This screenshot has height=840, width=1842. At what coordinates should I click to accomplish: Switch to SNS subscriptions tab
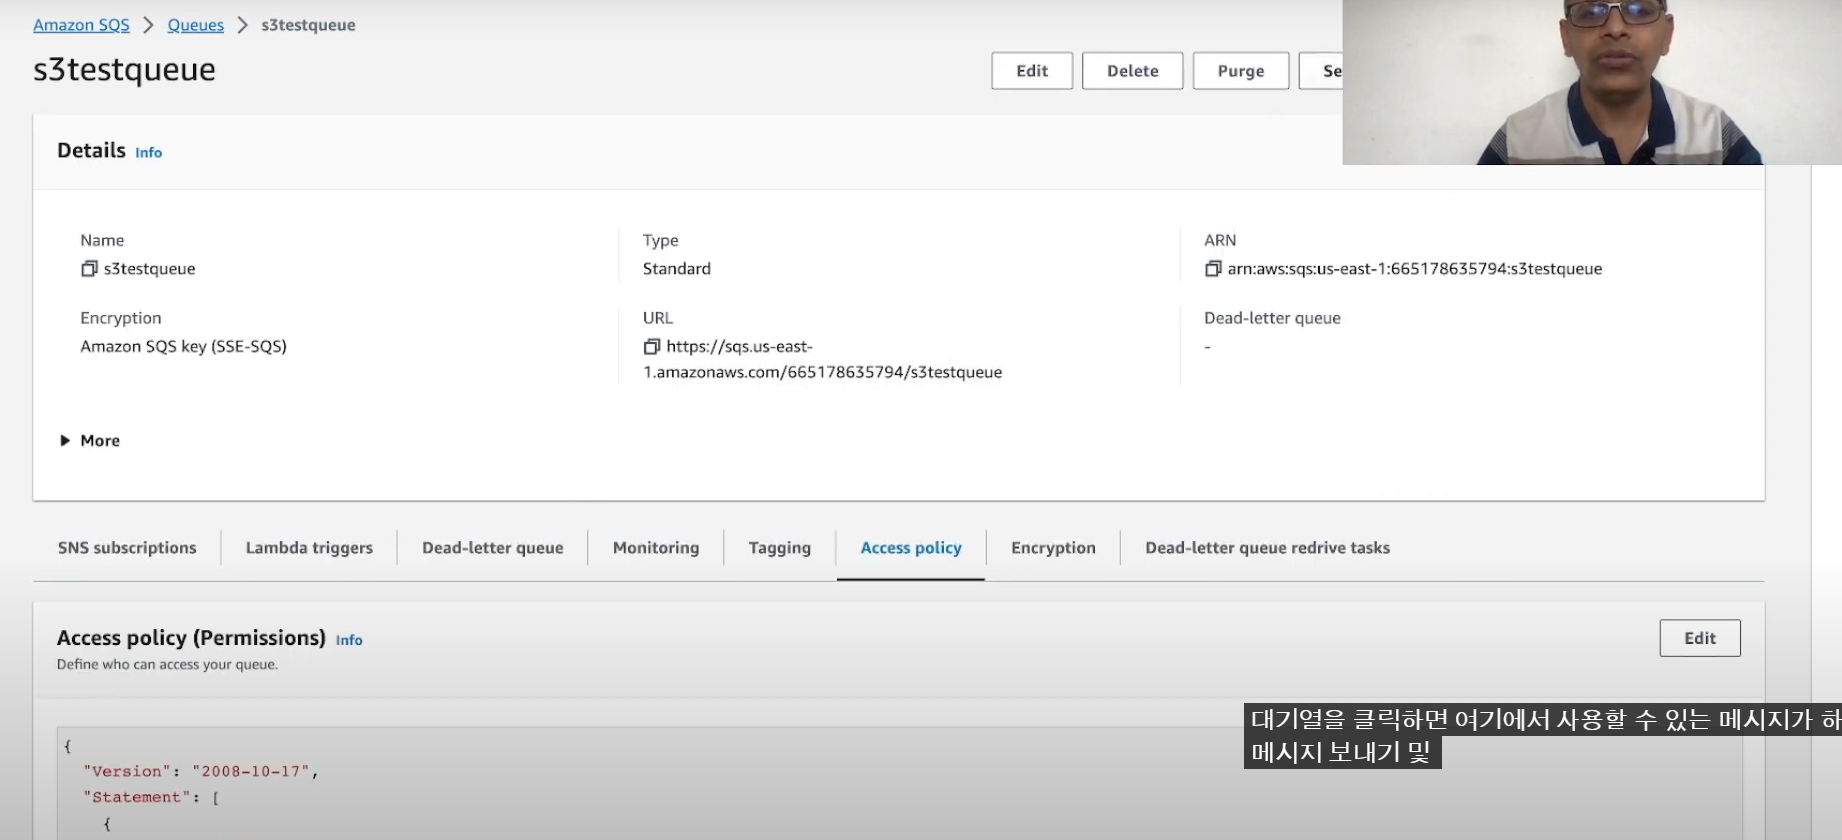[127, 548]
